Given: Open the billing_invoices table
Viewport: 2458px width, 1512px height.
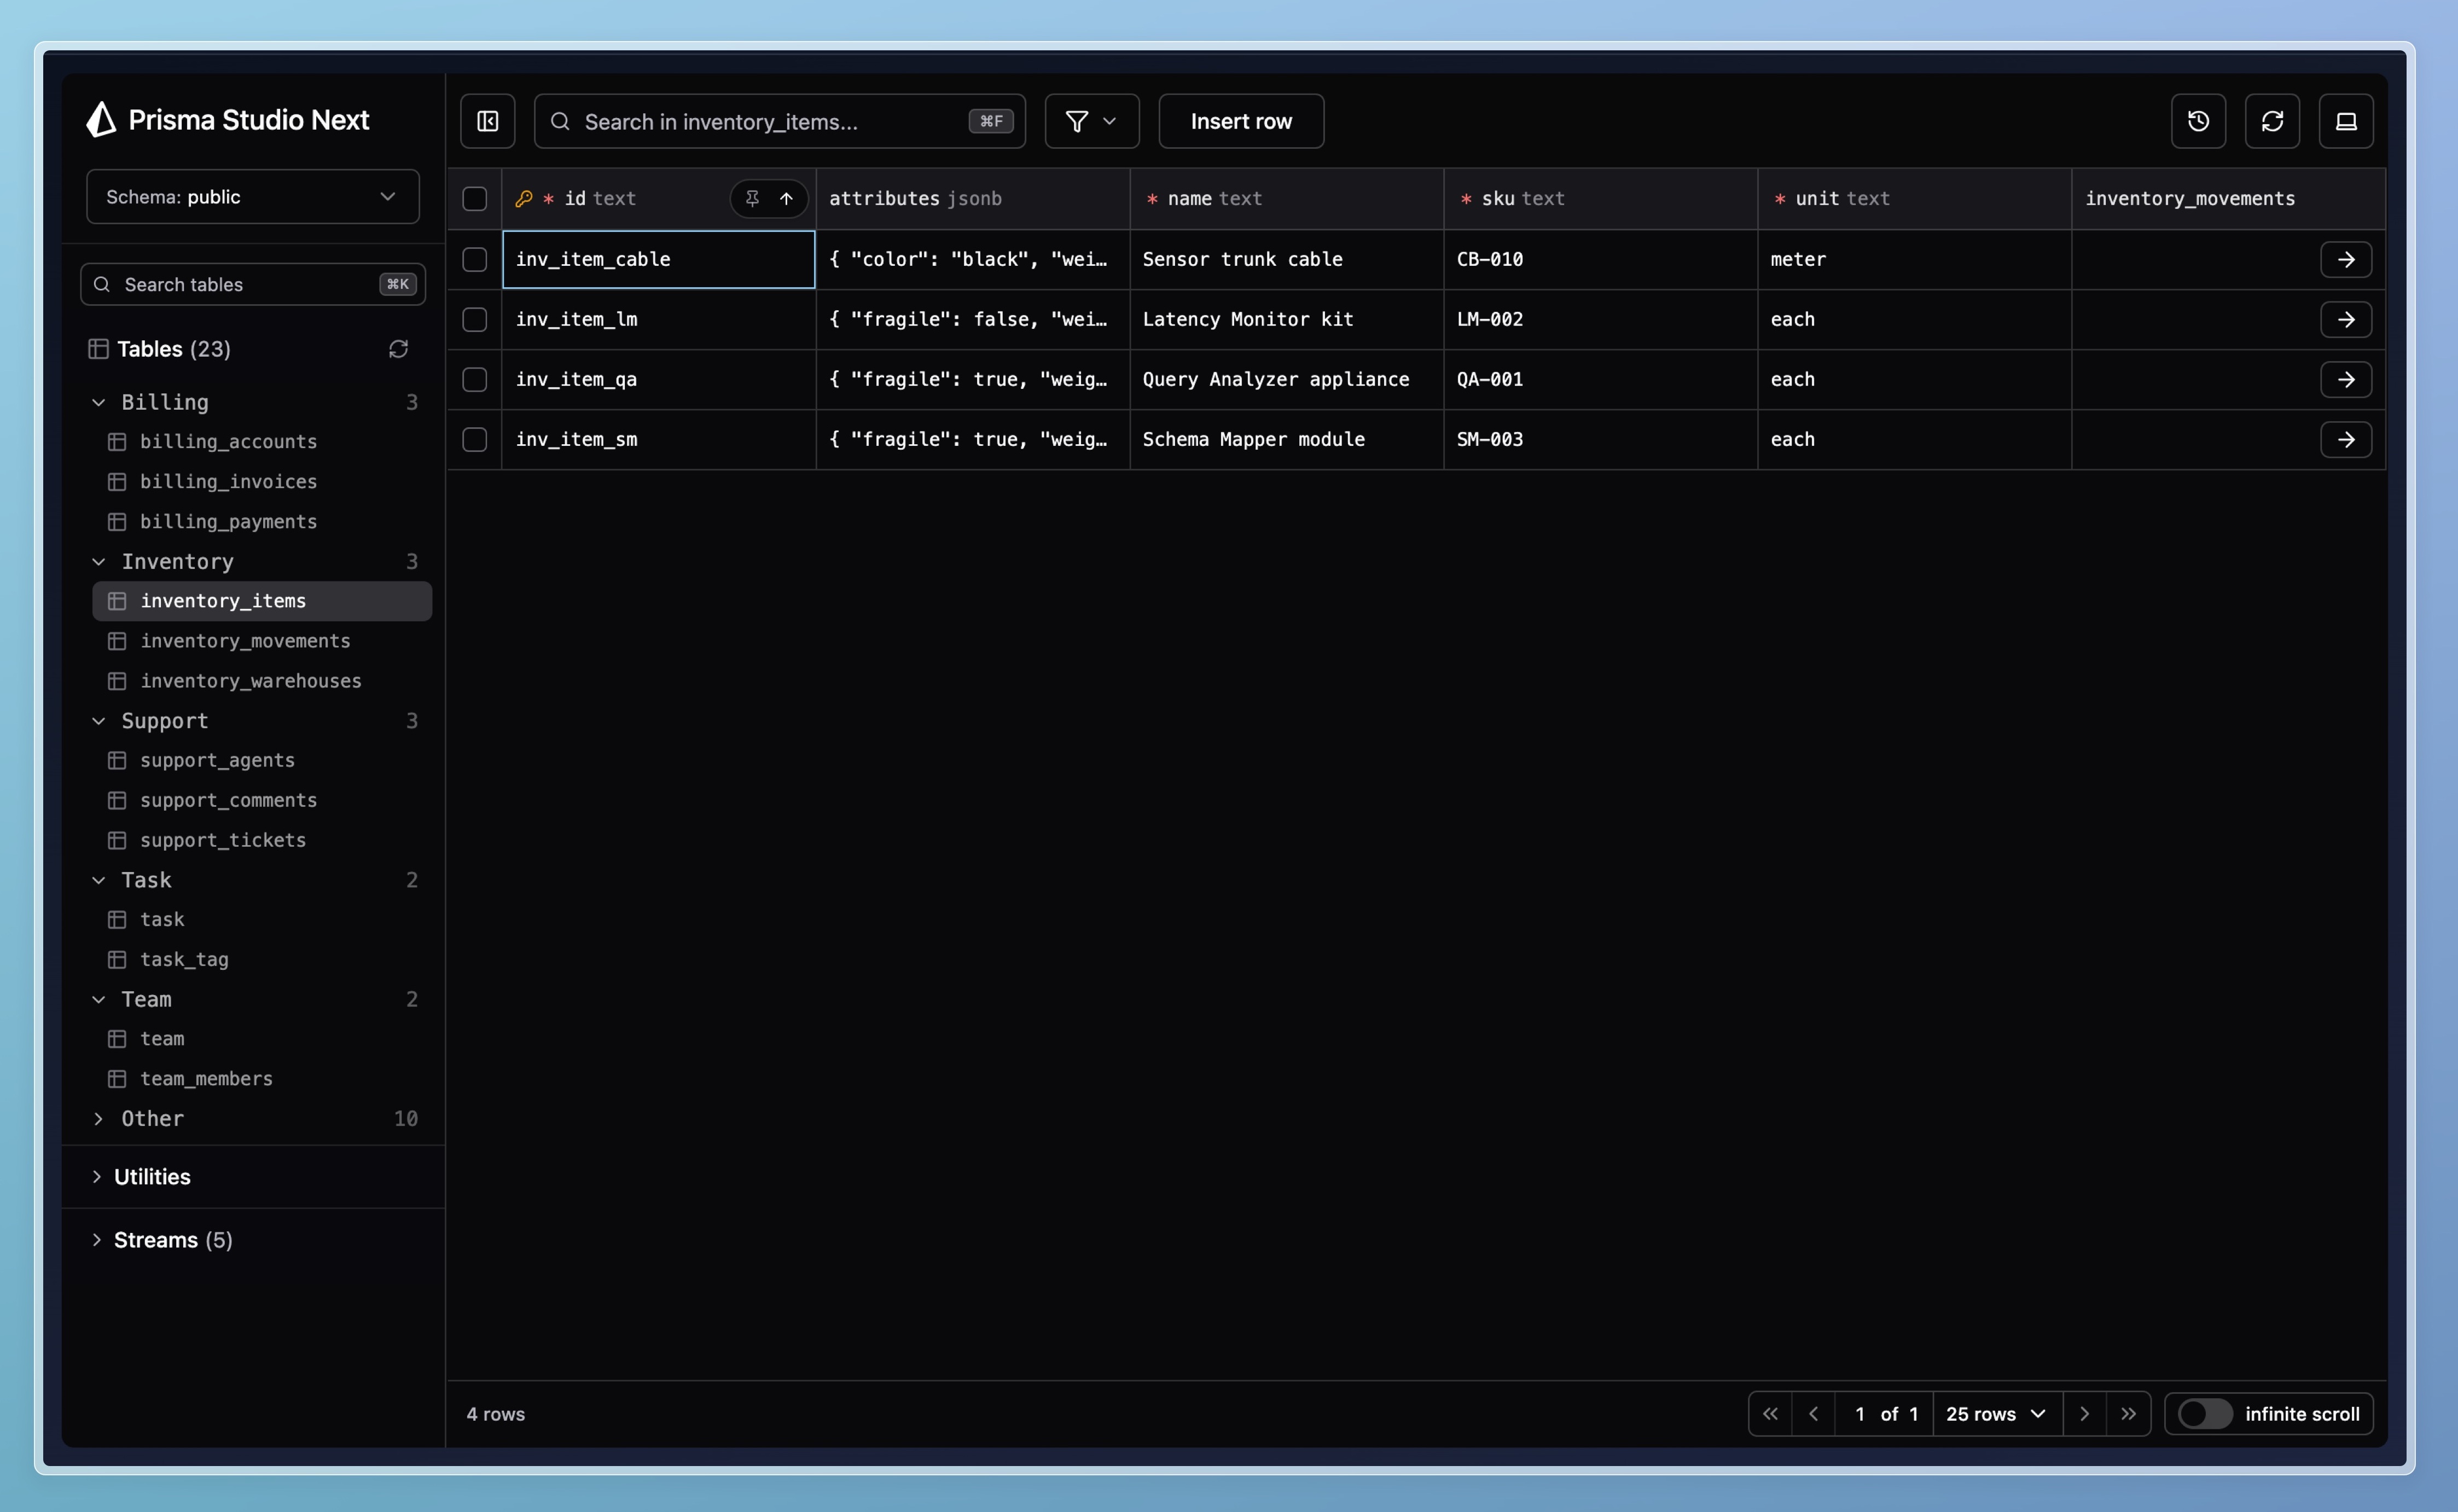Looking at the screenshot, I should click(x=262, y=481).
